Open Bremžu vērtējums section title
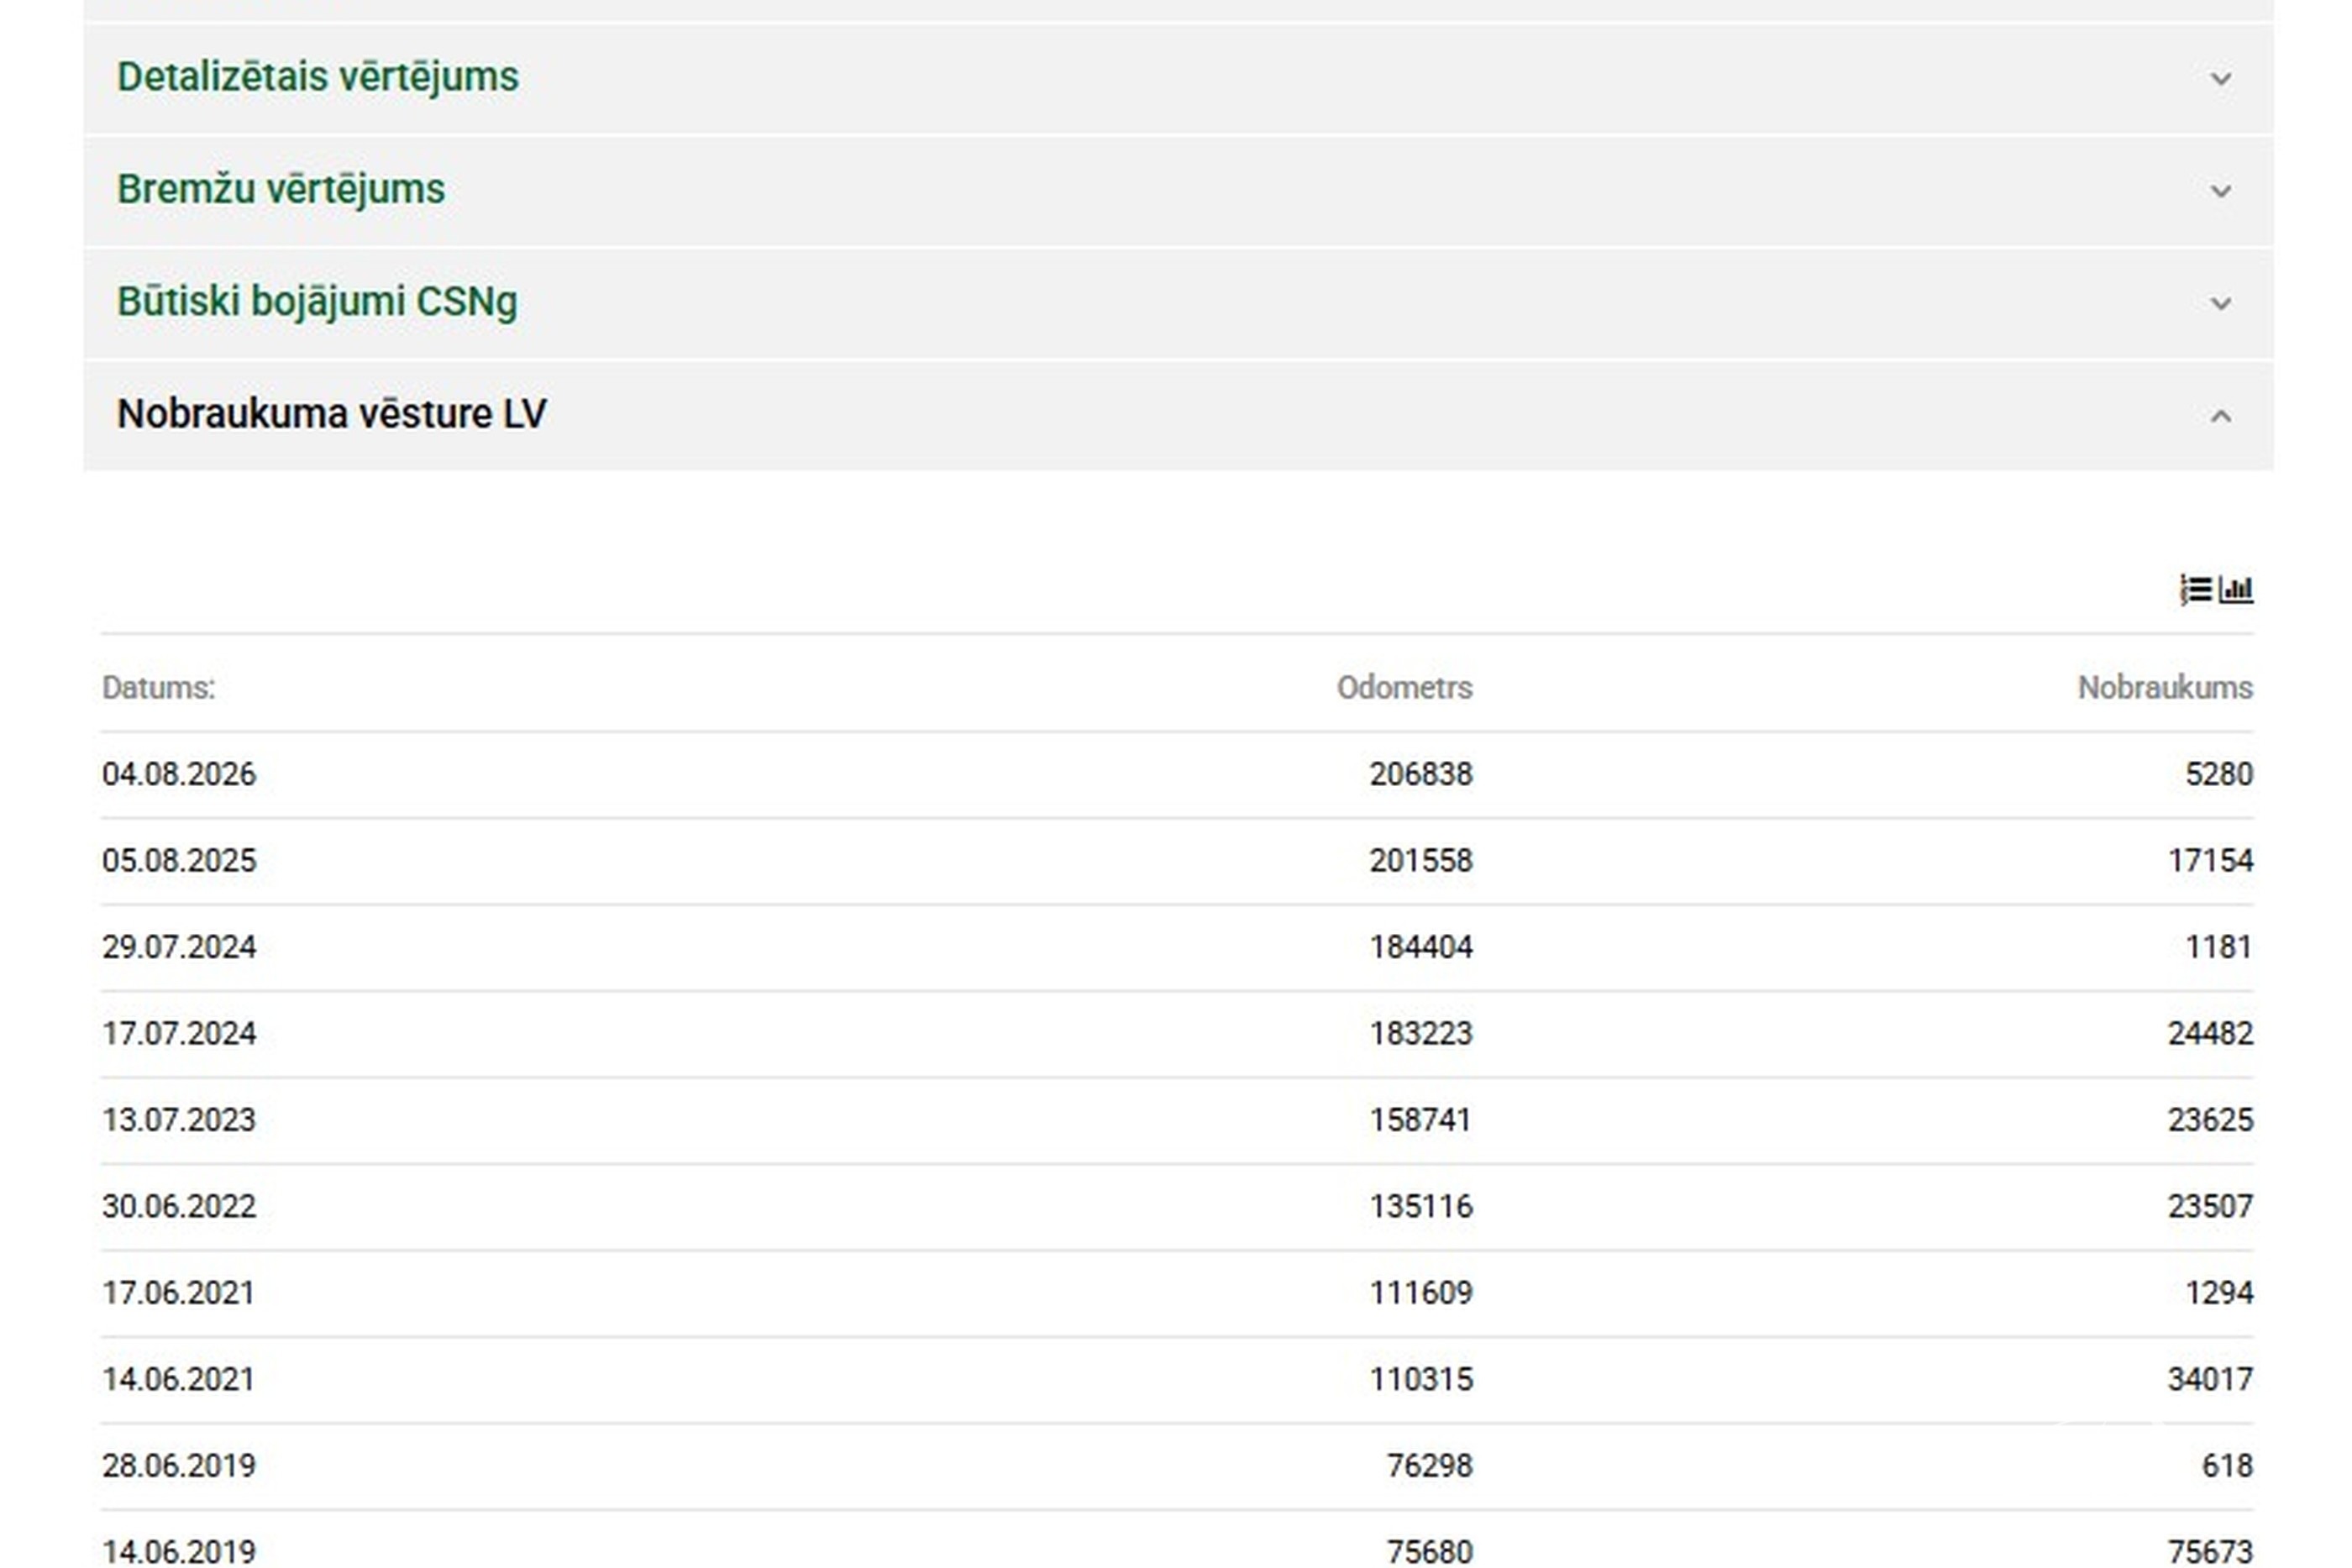This screenshot has width=2352, height=1568. pyautogui.click(x=281, y=189)
